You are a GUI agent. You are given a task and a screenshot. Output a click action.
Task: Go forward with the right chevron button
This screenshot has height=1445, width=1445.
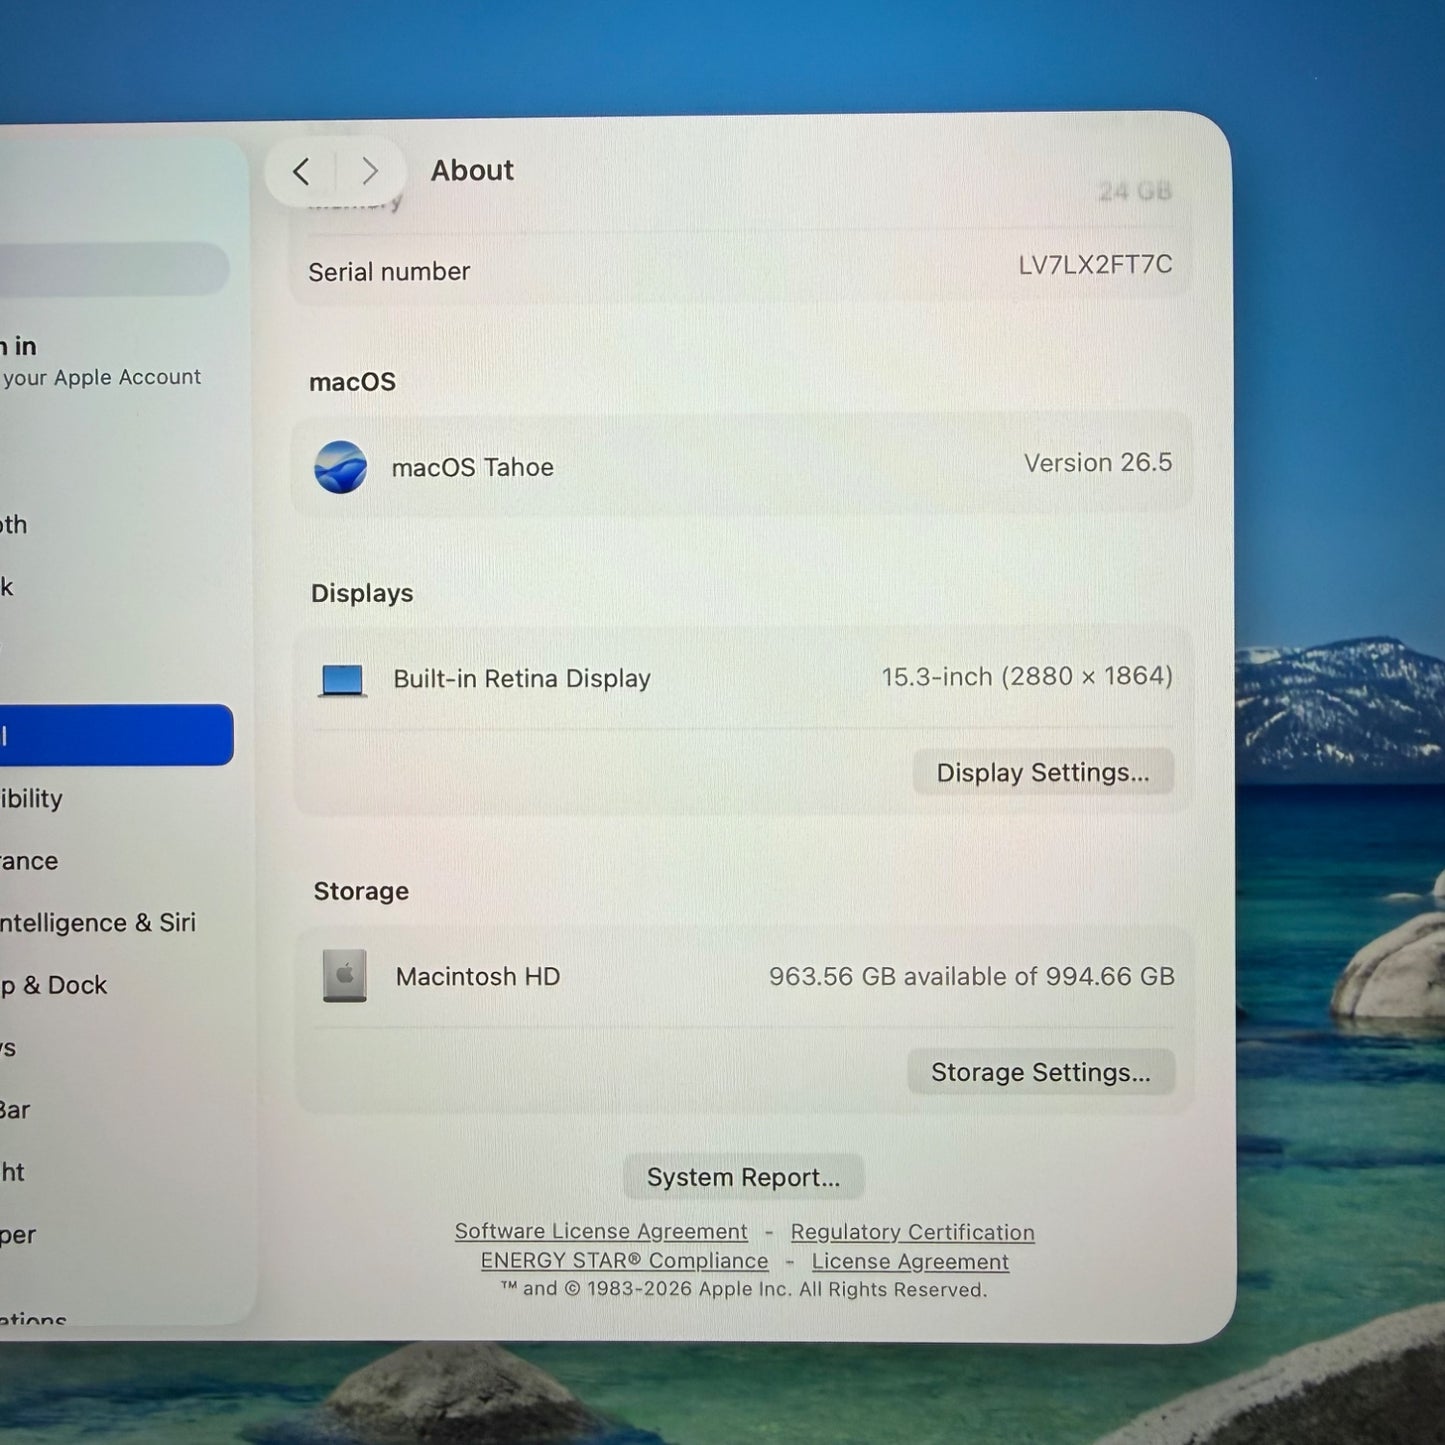tap(370, 171)
